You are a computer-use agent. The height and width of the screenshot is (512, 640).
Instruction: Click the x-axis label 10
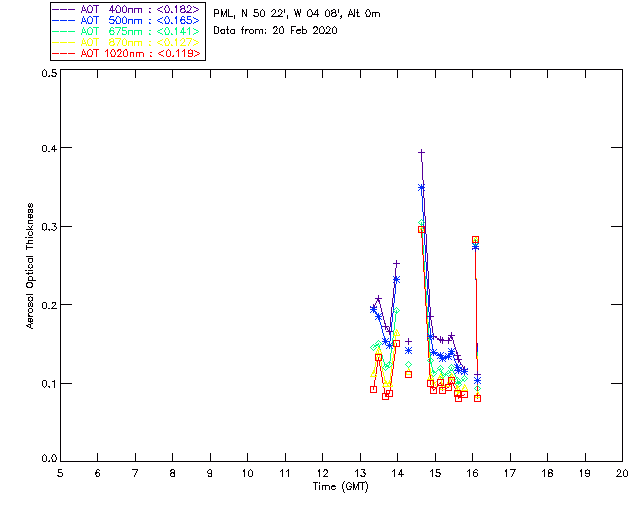(247, 474)
